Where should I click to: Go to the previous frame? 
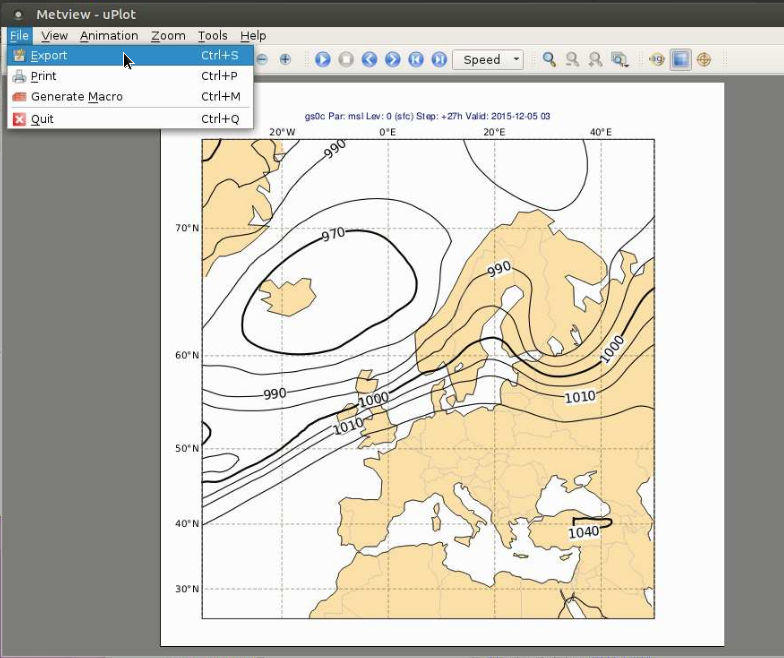(x=369, y=60)
